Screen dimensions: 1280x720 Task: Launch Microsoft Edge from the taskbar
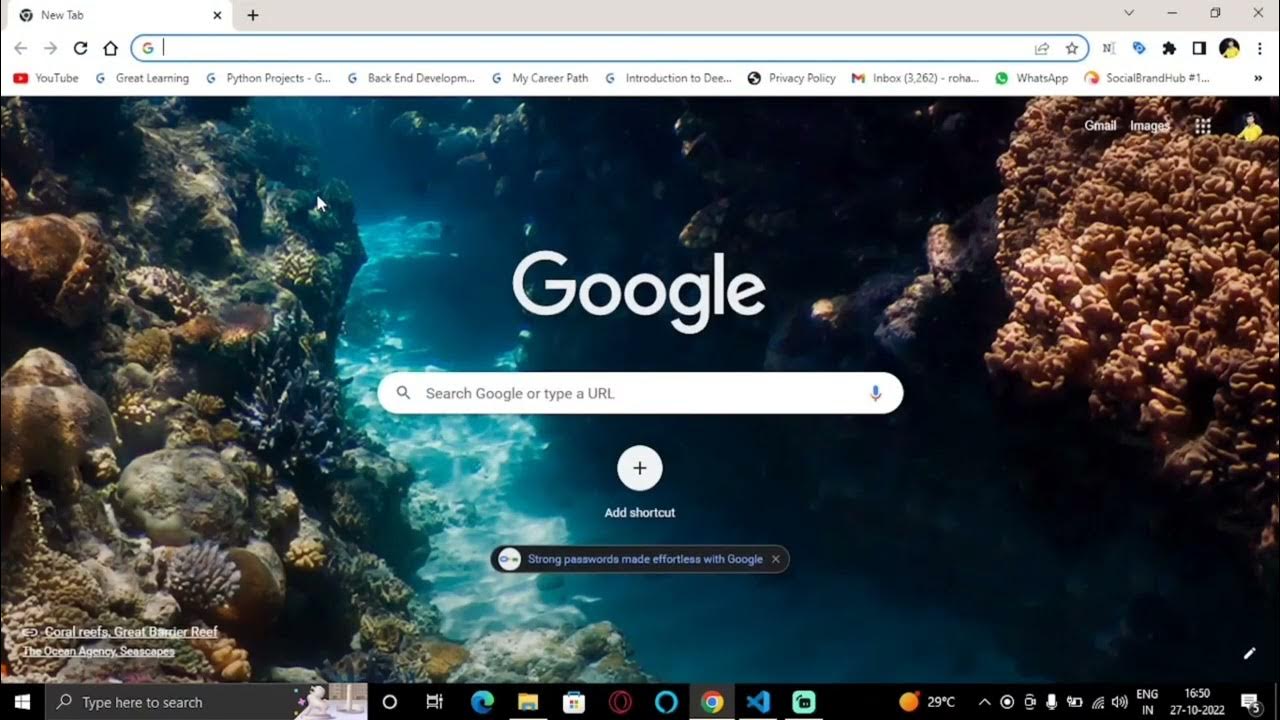[x=482, y=702]
